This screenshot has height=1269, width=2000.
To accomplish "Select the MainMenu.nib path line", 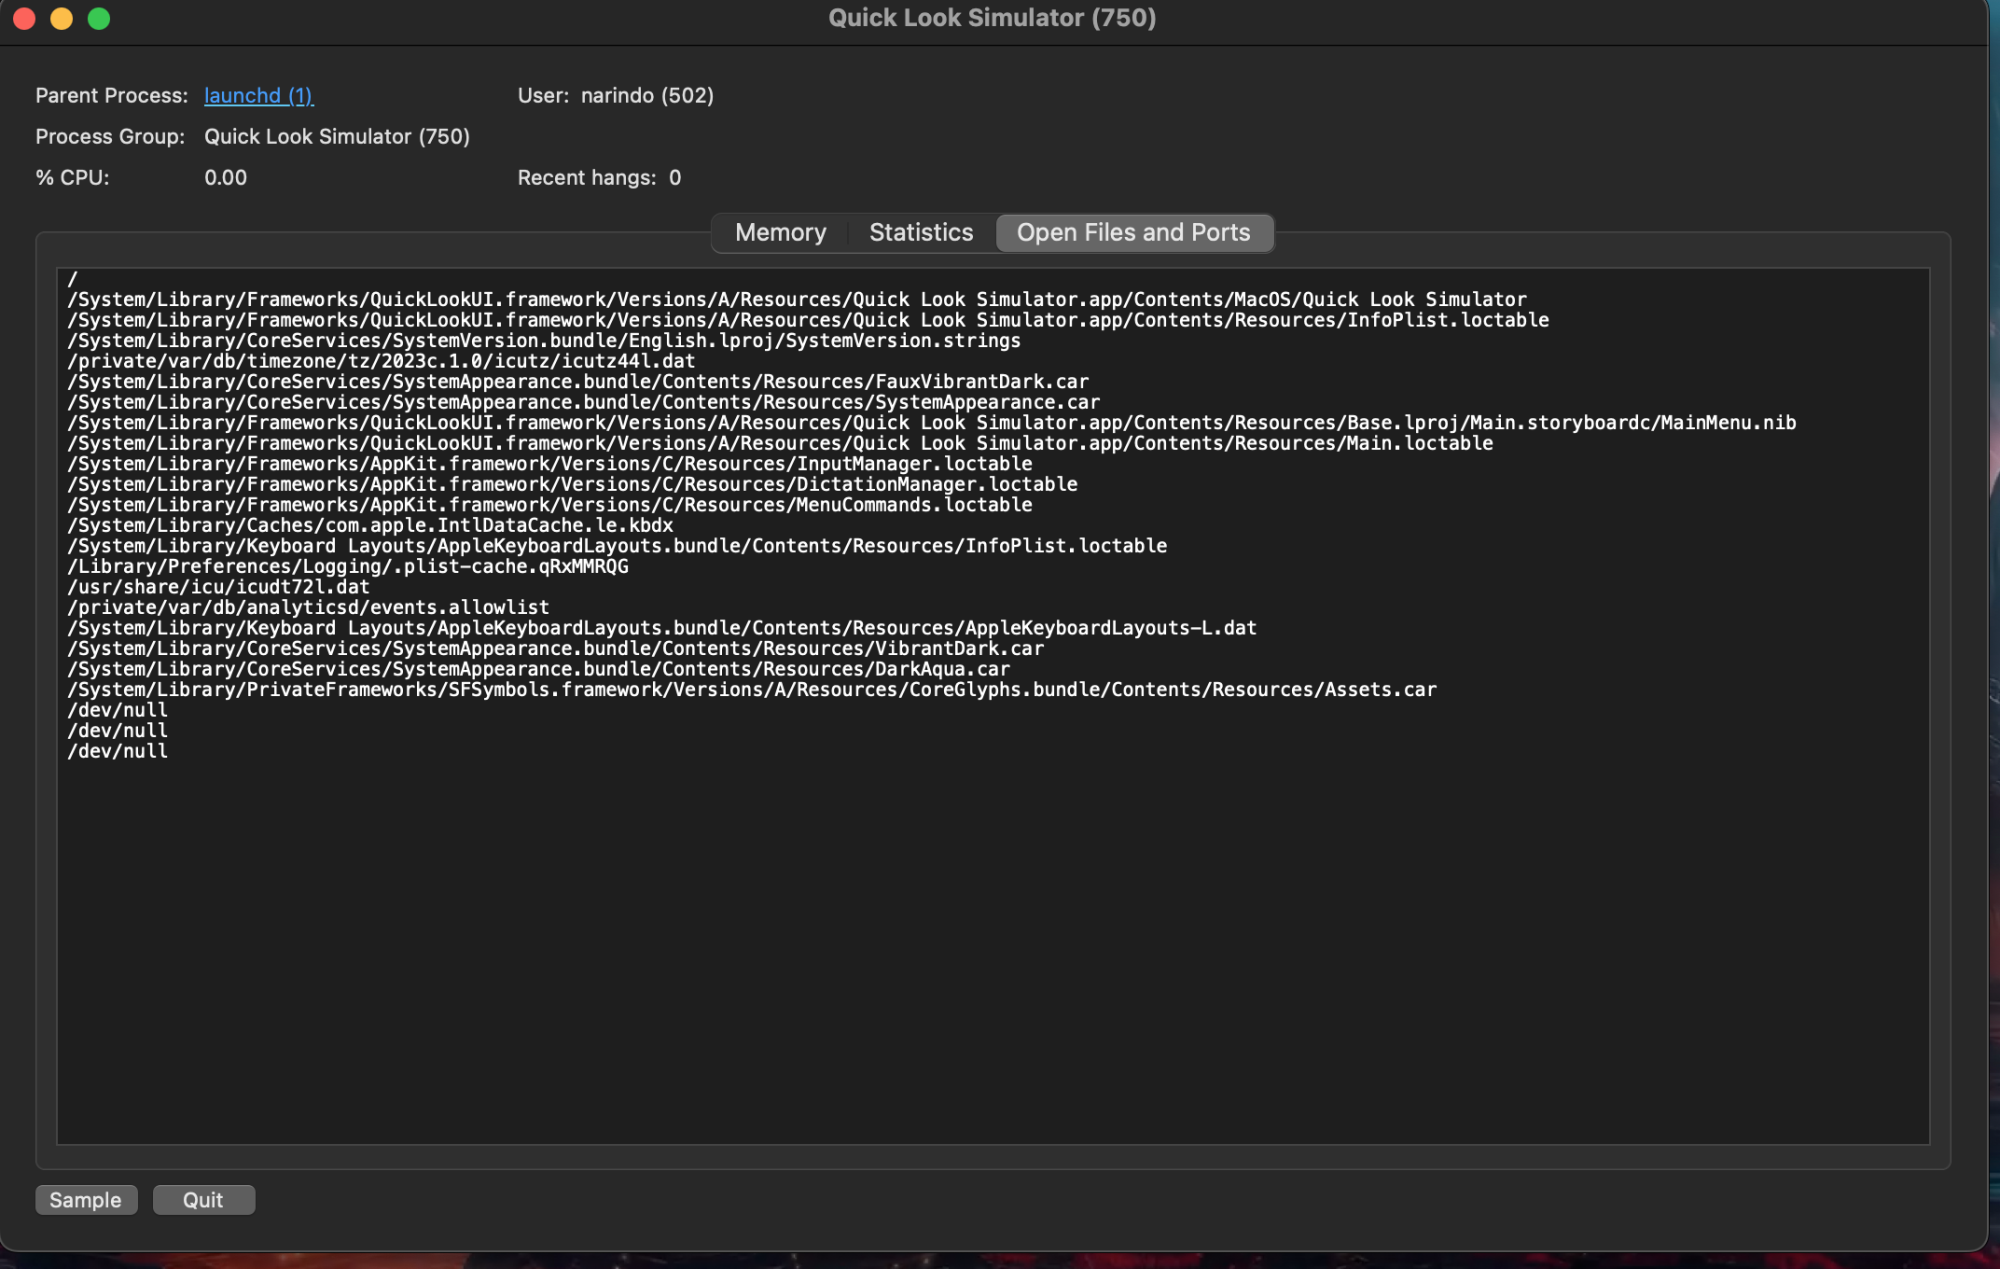I will click(x=930, y=422).
